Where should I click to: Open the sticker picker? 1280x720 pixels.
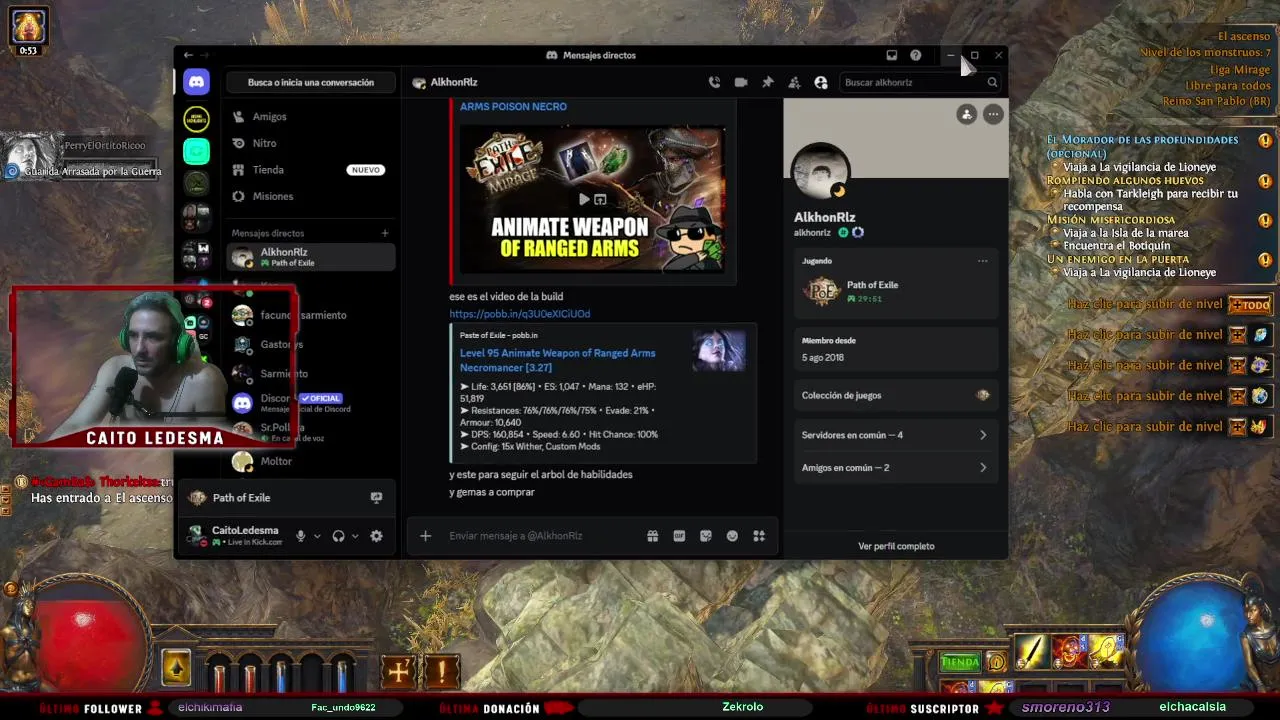706,536
